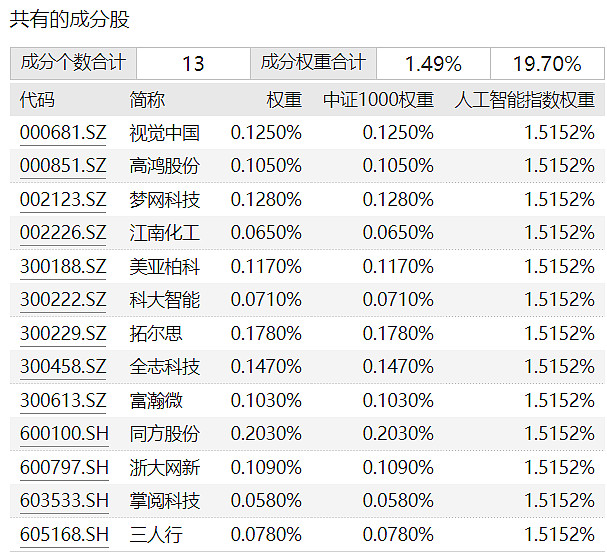Click the 中证1000权重 column header
The width and height of the screenshot is (607, 557).
379,100
